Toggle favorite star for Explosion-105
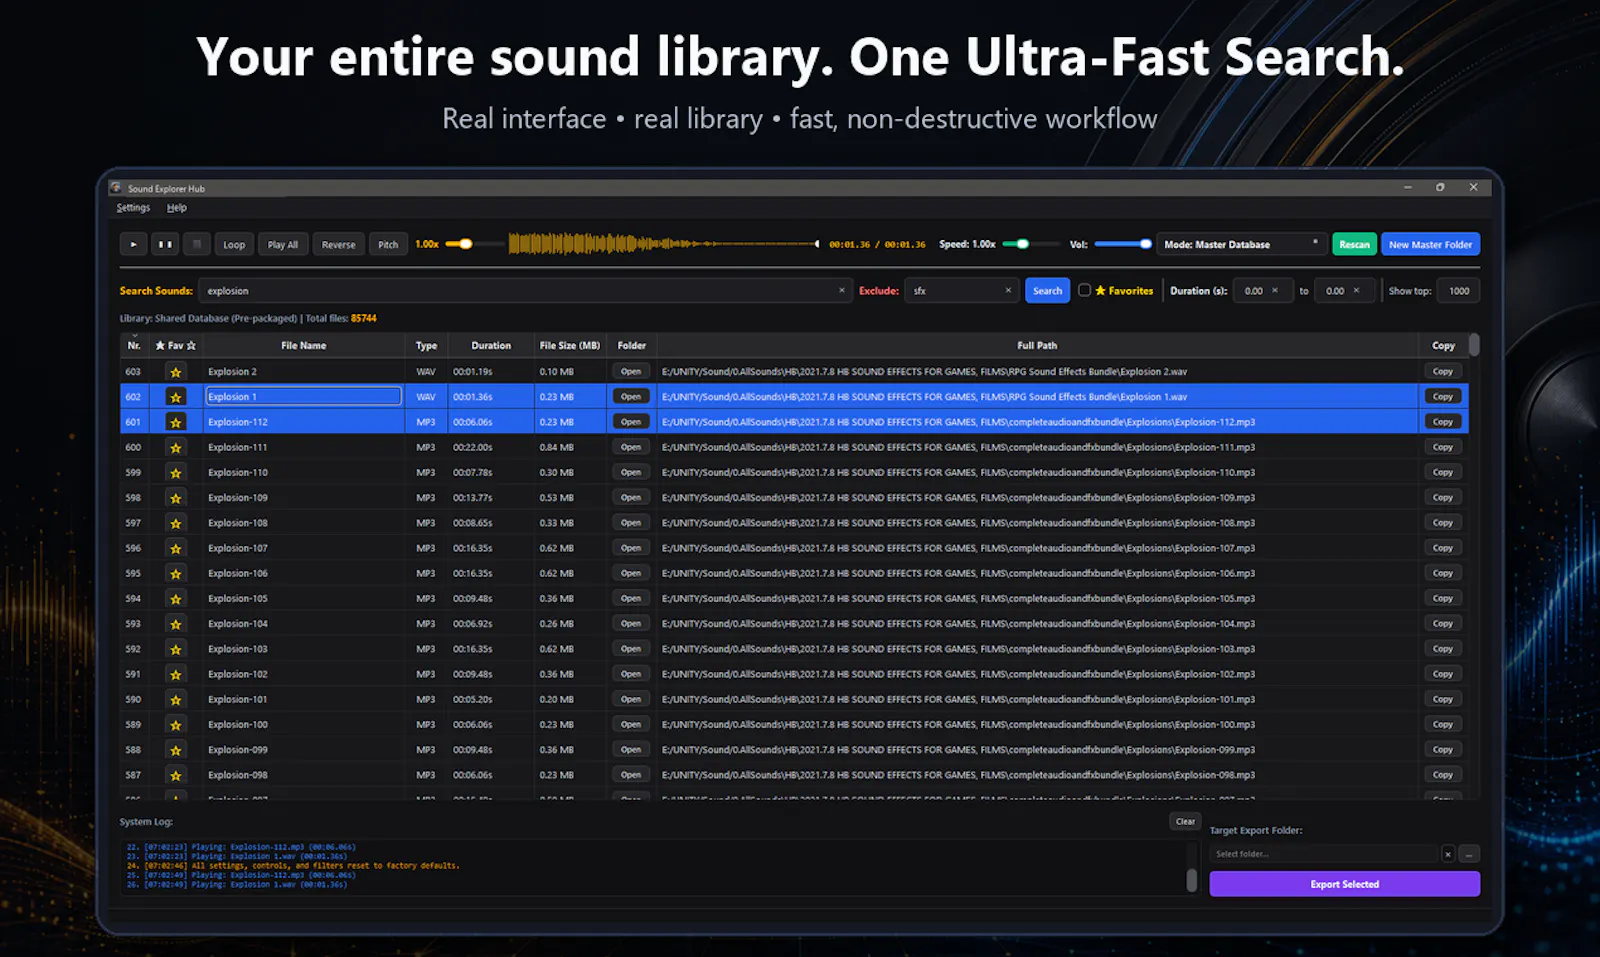Viewport: 1600px width, 957px height. click(x=176, y=599)
